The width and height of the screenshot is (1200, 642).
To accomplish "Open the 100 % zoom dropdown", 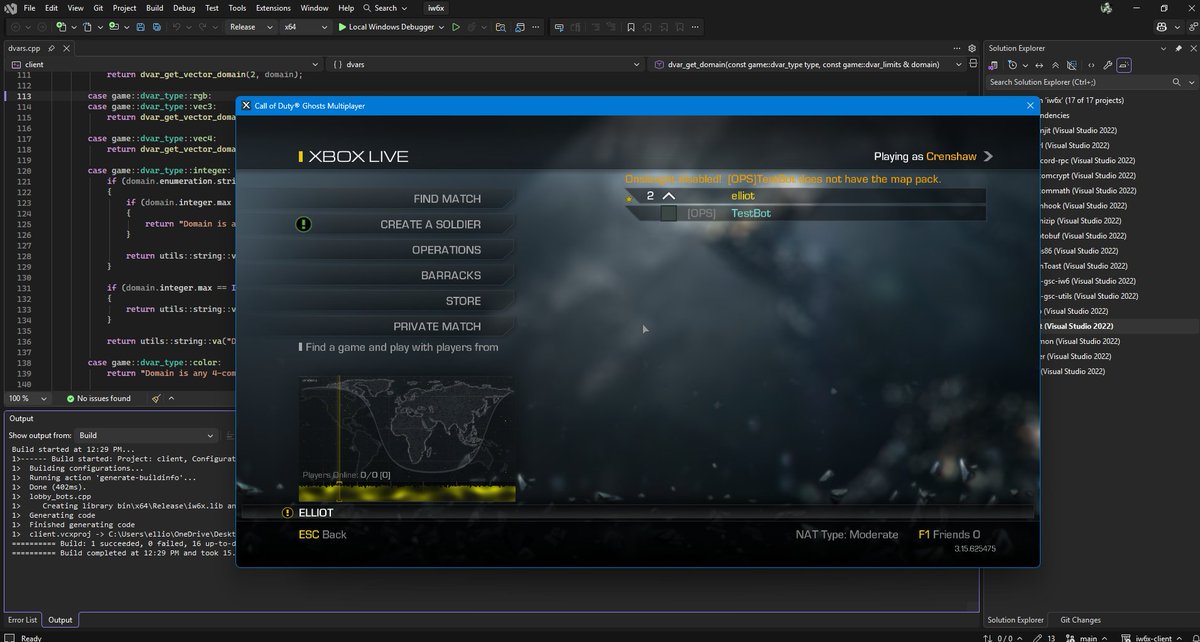I will tap(27, 398).
